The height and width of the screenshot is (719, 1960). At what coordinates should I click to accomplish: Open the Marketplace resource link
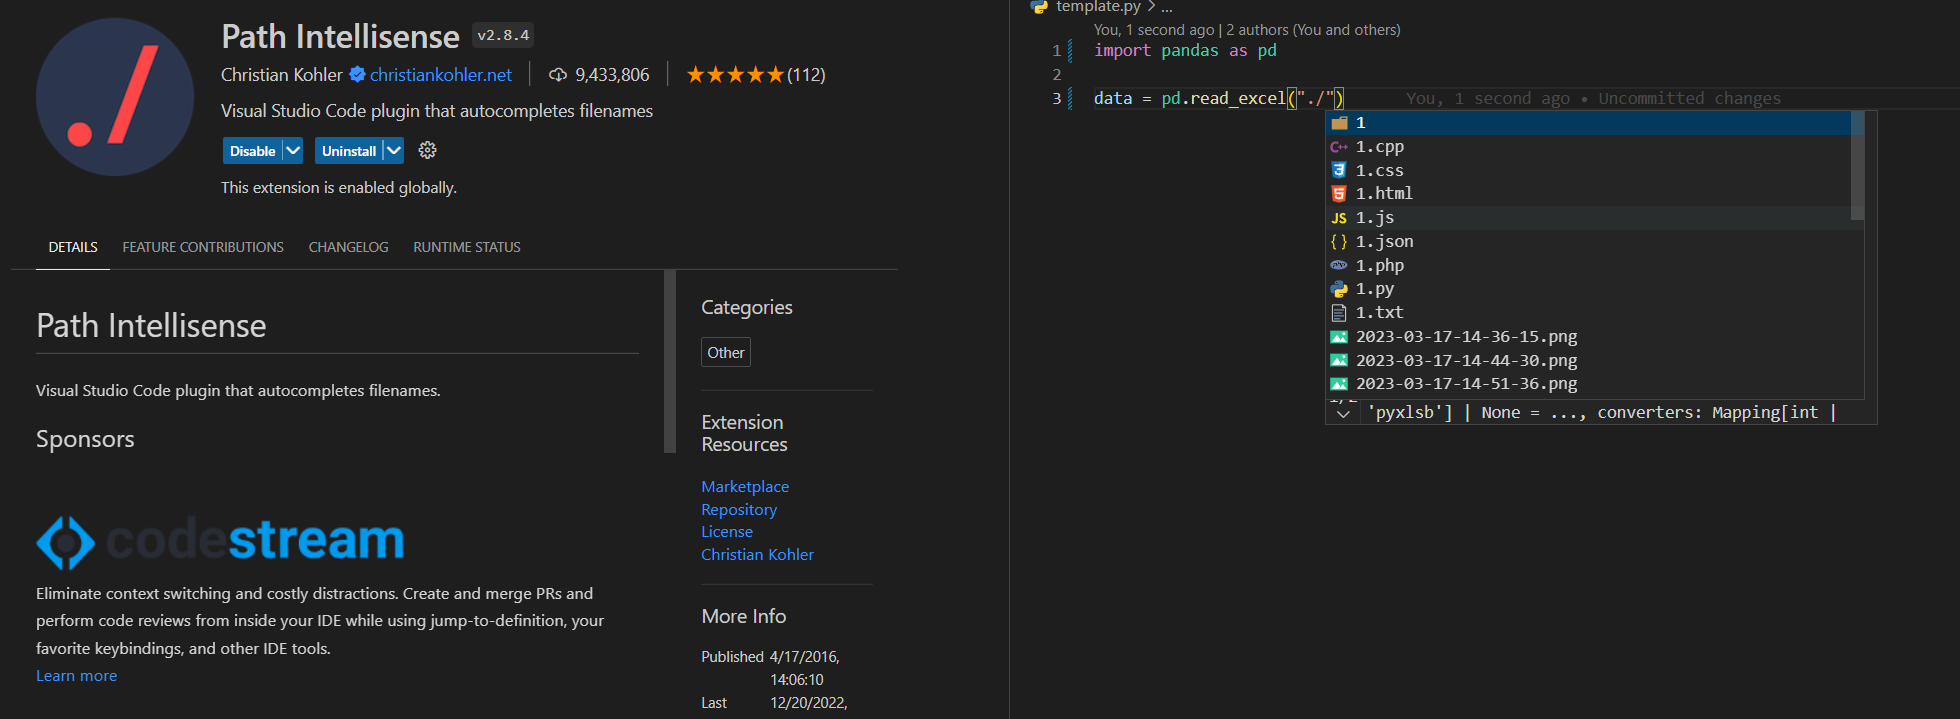click(x=745, y=486)
